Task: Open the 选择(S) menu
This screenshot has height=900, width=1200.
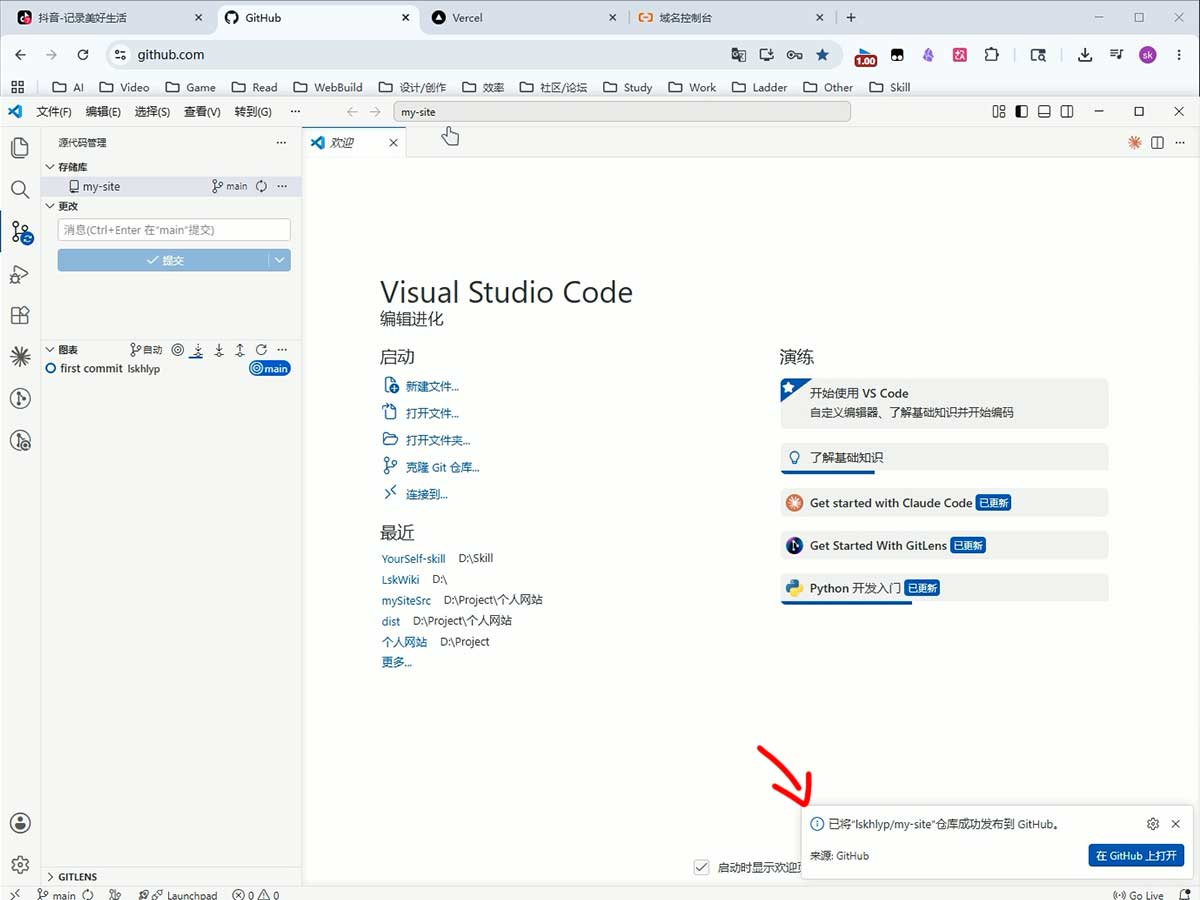Action: pyautogui.click(x=152, y=112)
